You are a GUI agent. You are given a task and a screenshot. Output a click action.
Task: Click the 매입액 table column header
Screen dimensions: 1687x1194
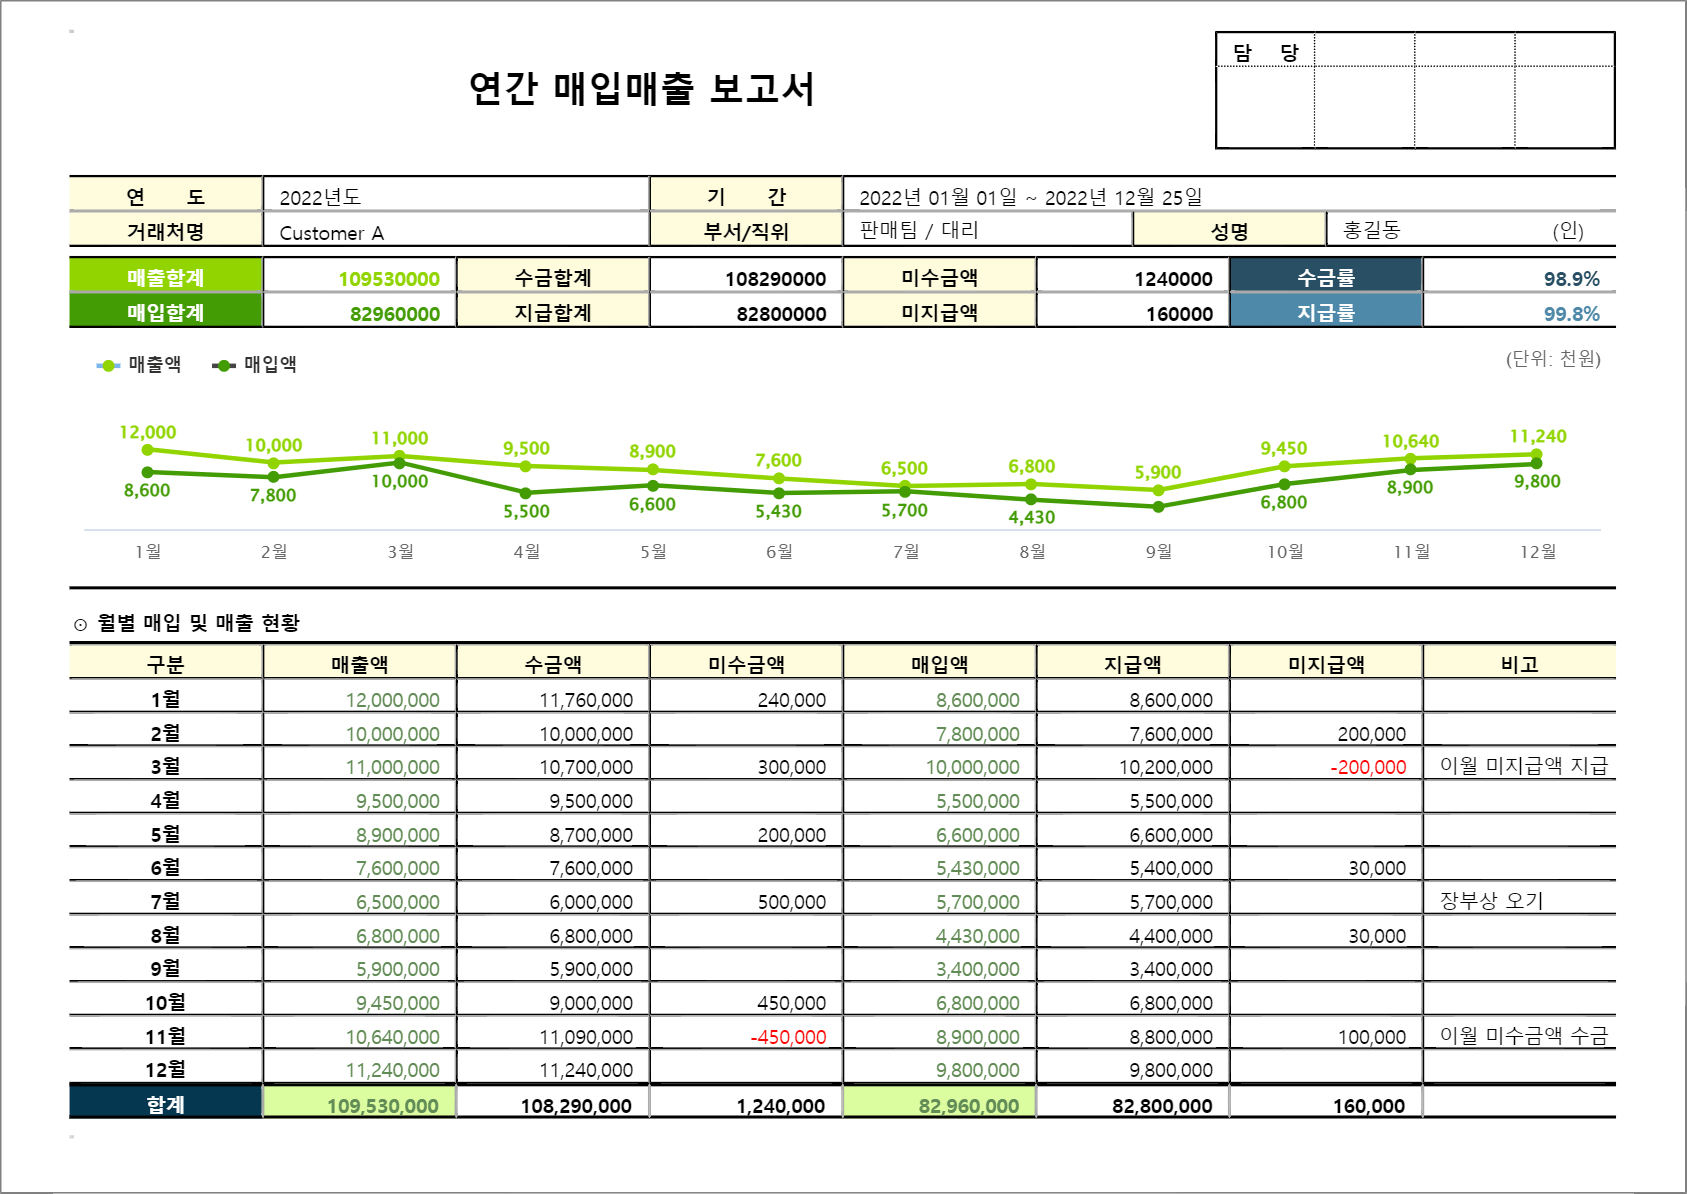tap(940, 663)
